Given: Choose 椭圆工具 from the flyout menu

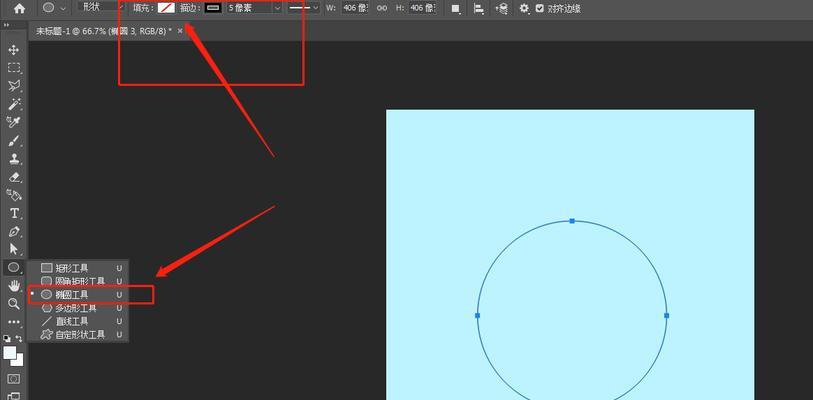Looking at the screenshot, I should (78, 294).
